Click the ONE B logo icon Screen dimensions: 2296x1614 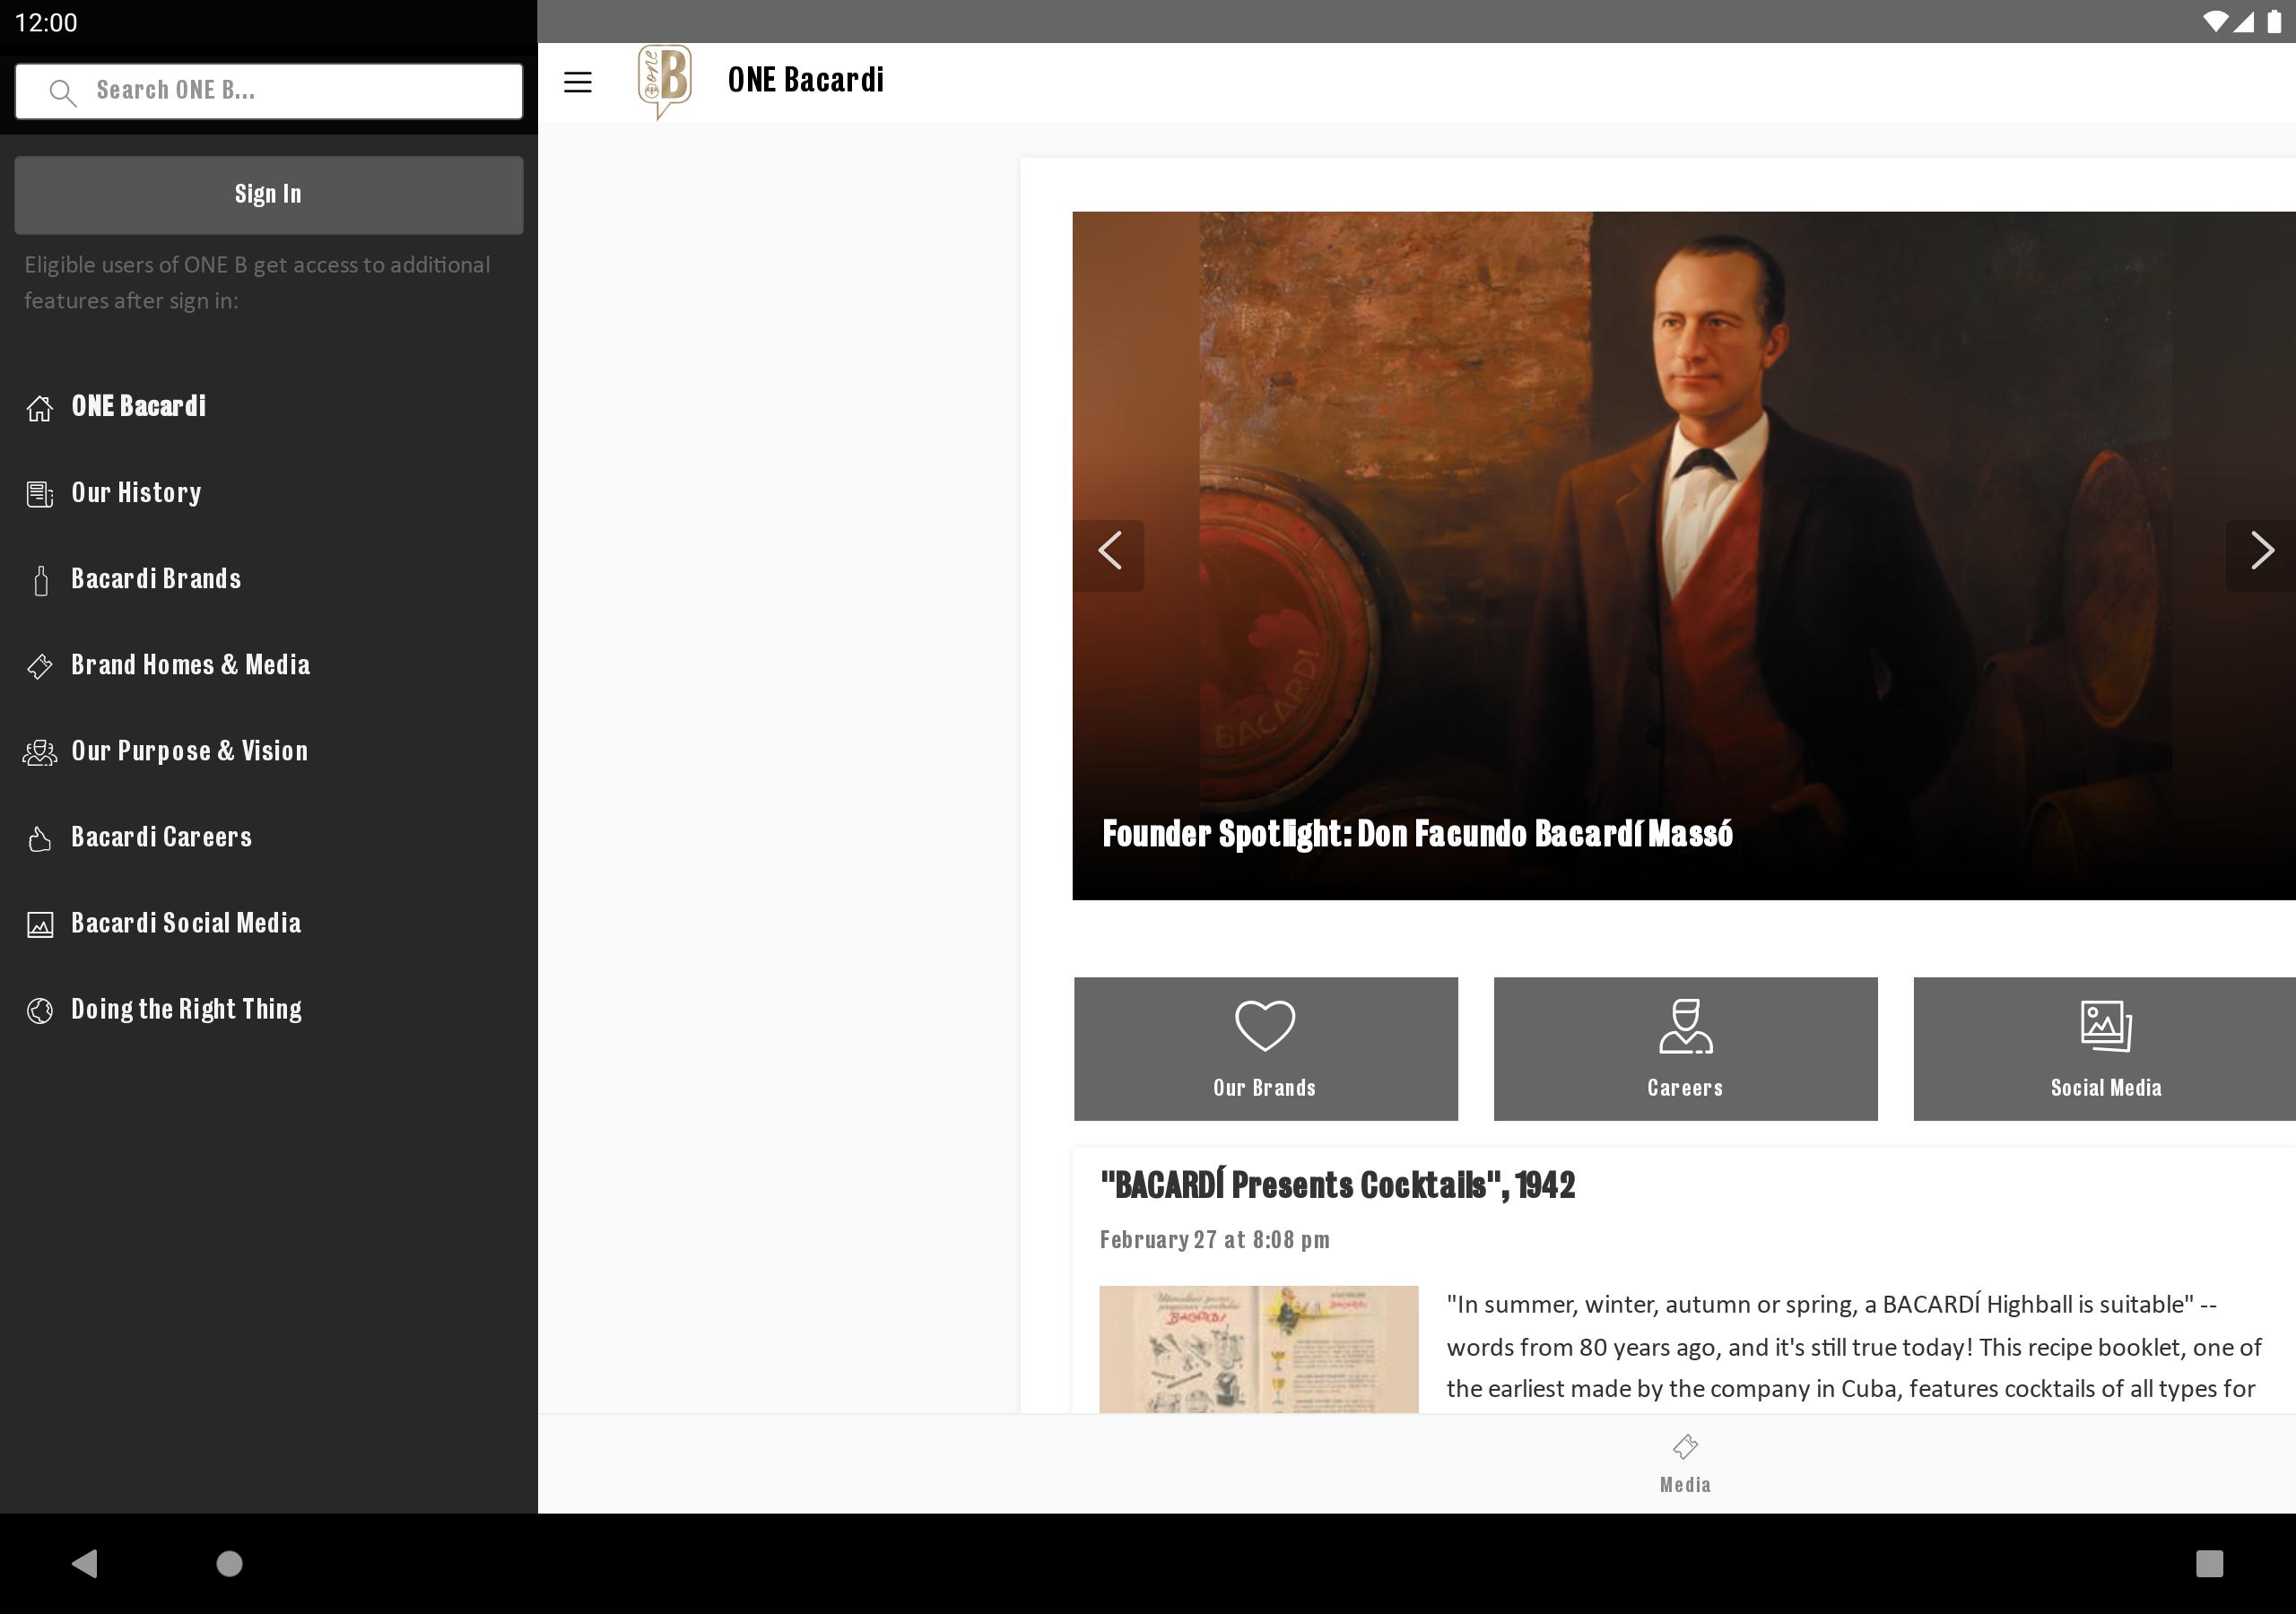[665, 82]
